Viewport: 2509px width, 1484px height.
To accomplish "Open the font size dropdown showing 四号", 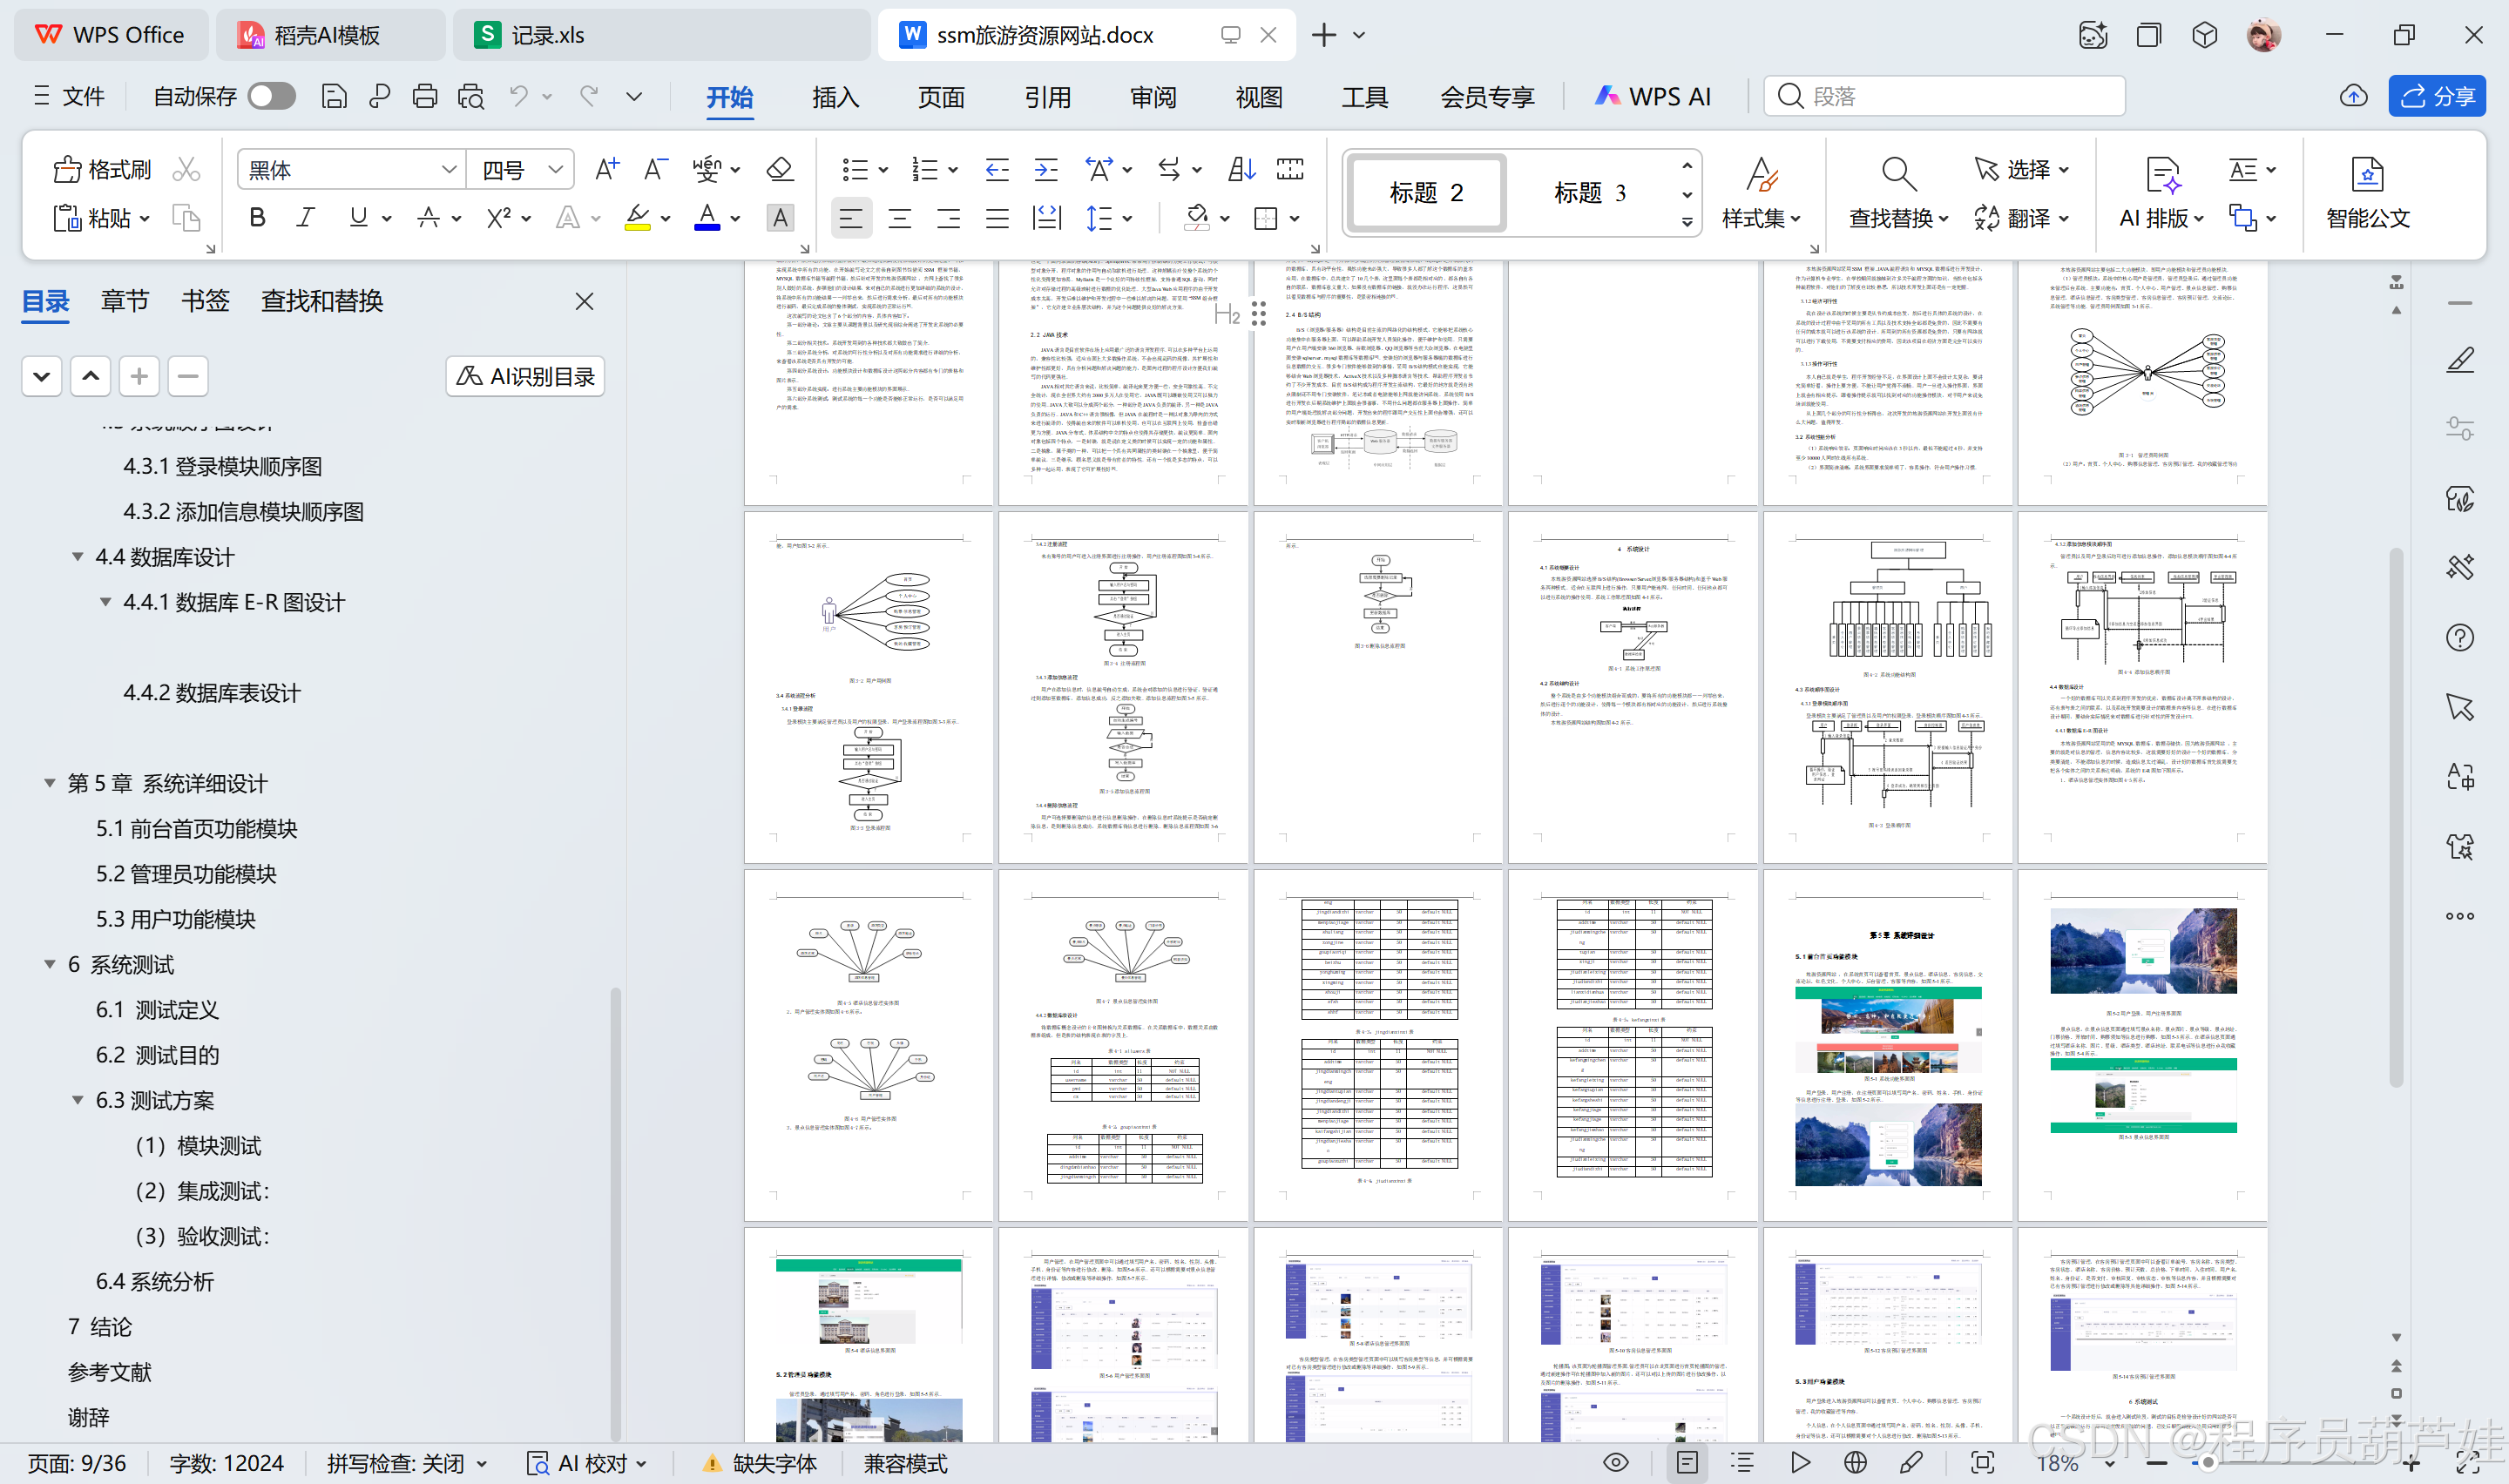I will [x=555, y=170].
